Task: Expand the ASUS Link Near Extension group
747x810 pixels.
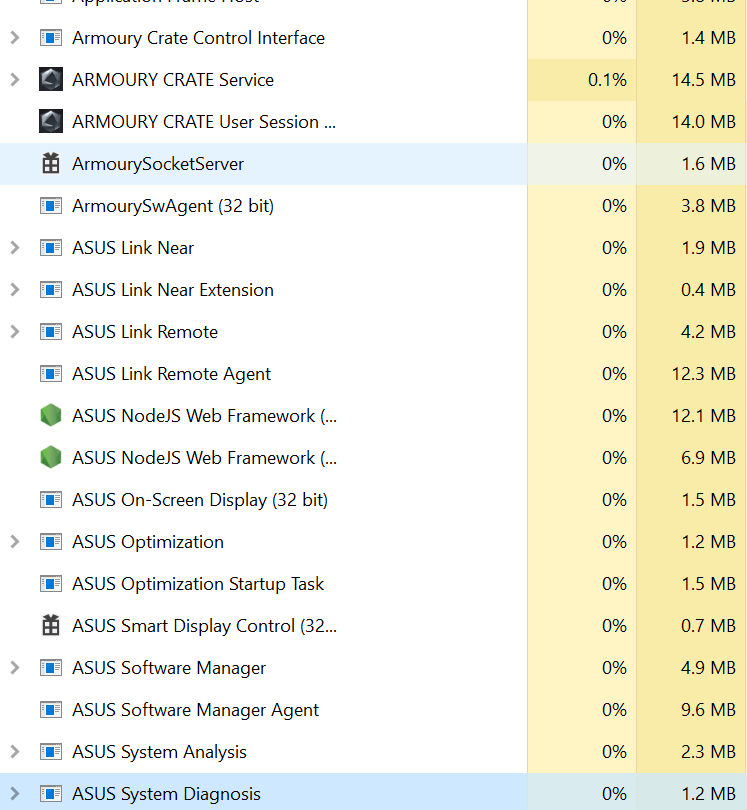Action: tap(15, 290)
